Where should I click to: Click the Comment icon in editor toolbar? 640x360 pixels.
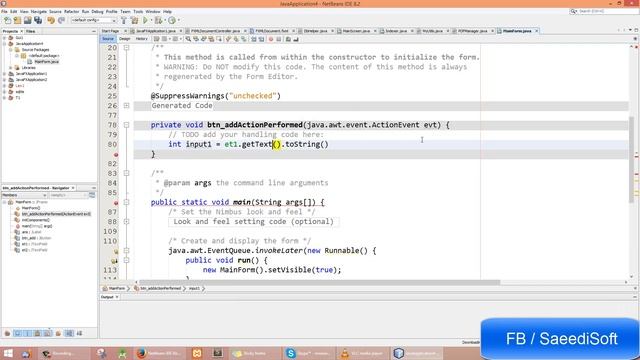(288, 39)
